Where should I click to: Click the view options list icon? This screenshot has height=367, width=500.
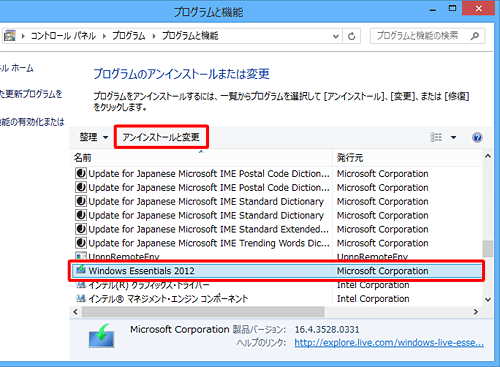coord(436,137)
